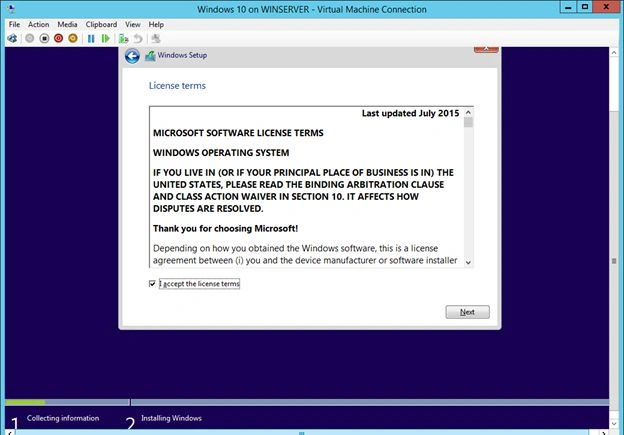Click 'Thank you for choosing Microsoft!' text

225,228
